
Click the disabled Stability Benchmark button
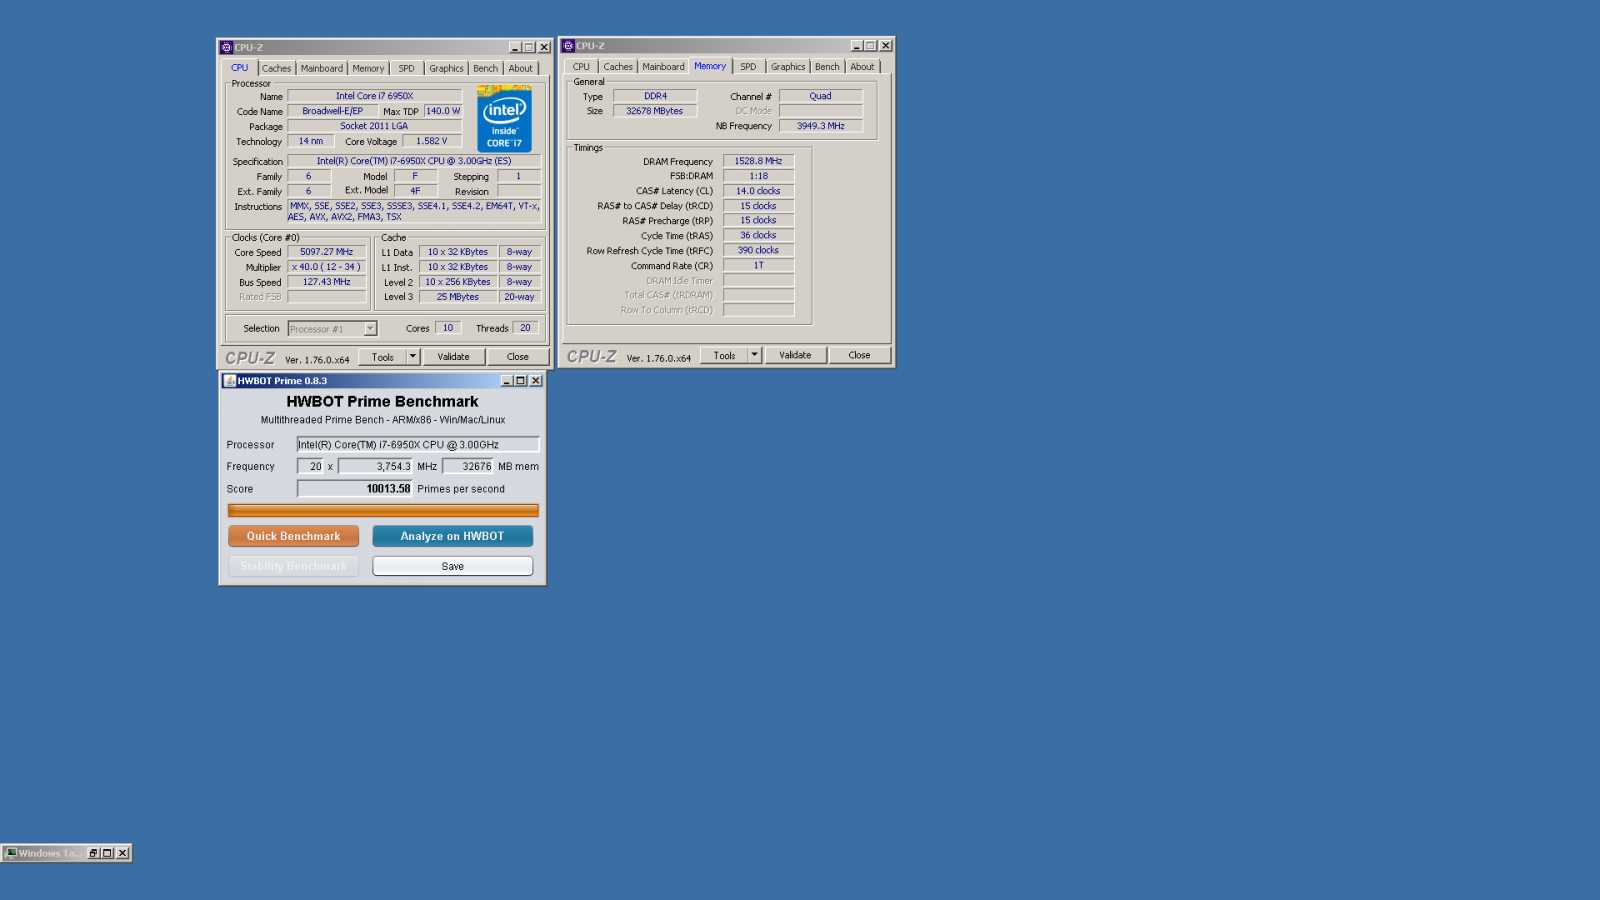click(293, 566)
